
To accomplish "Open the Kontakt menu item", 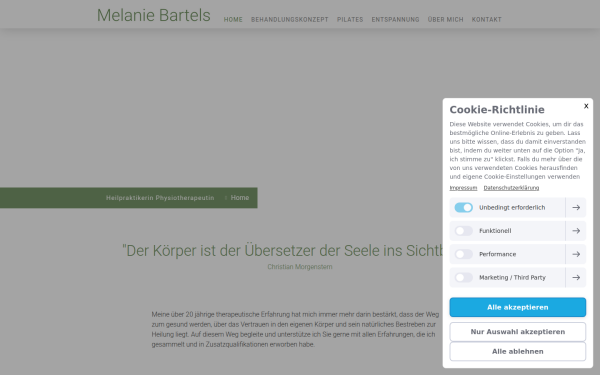I will click(486, 20).
